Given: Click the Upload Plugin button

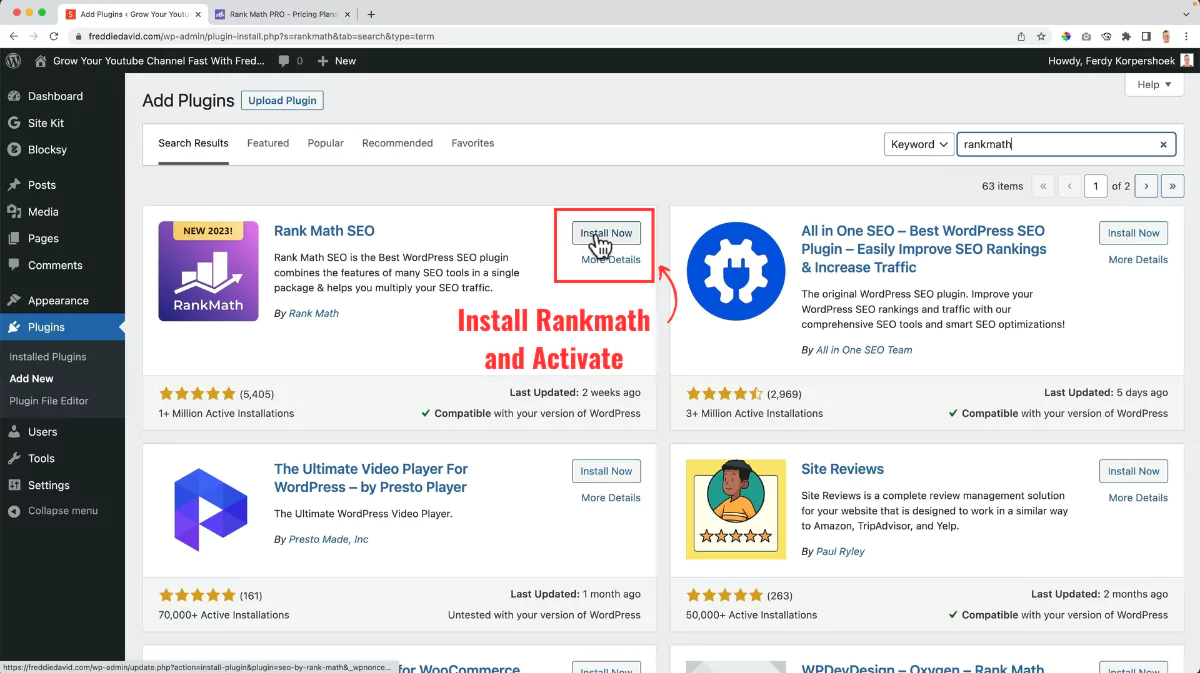Looking at the screenshot, I should 281,100.
